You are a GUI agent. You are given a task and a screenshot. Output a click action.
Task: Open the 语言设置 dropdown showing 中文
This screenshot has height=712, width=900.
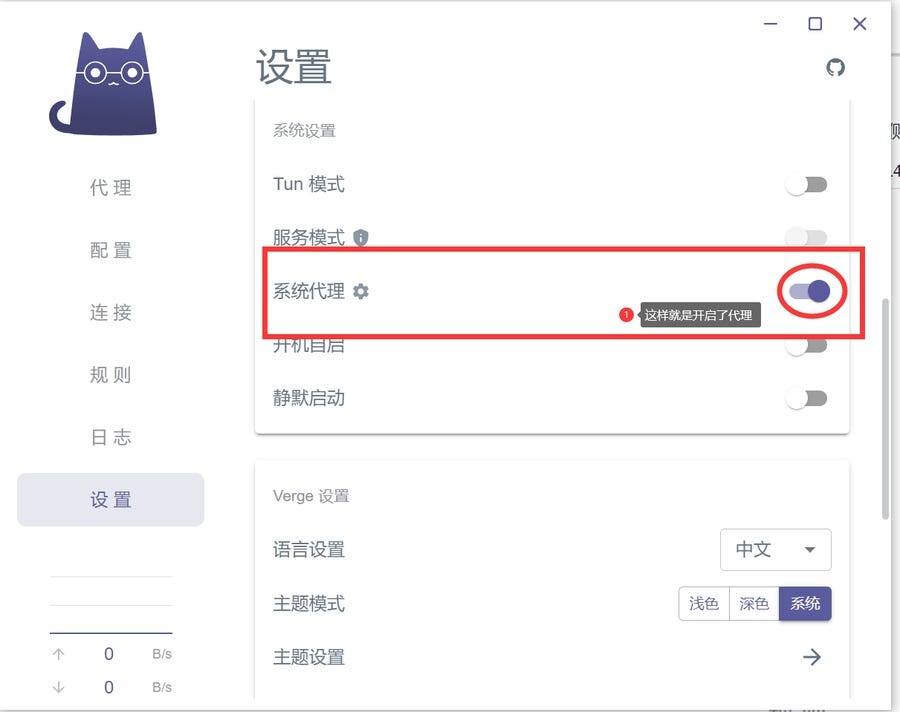(775, 550)
